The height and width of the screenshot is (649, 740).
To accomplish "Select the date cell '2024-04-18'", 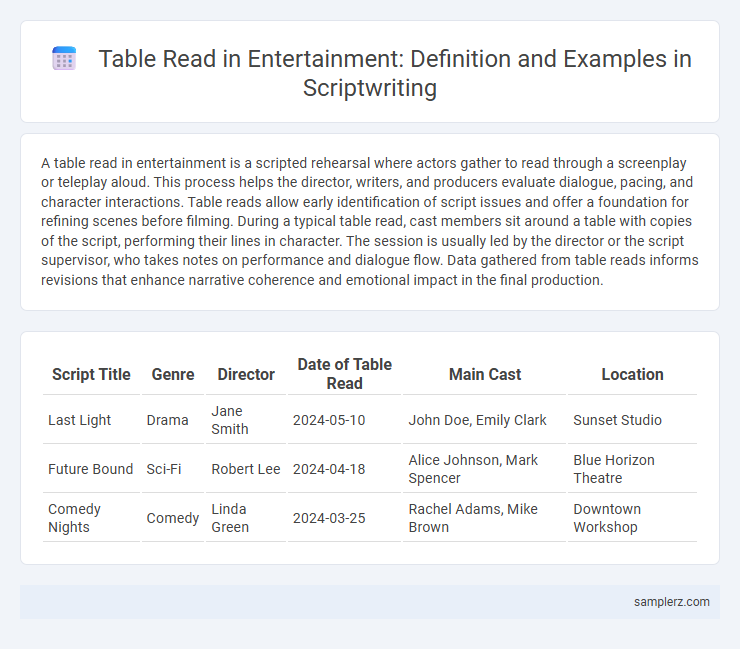I will pyautogui.click(x=345, y=469).
